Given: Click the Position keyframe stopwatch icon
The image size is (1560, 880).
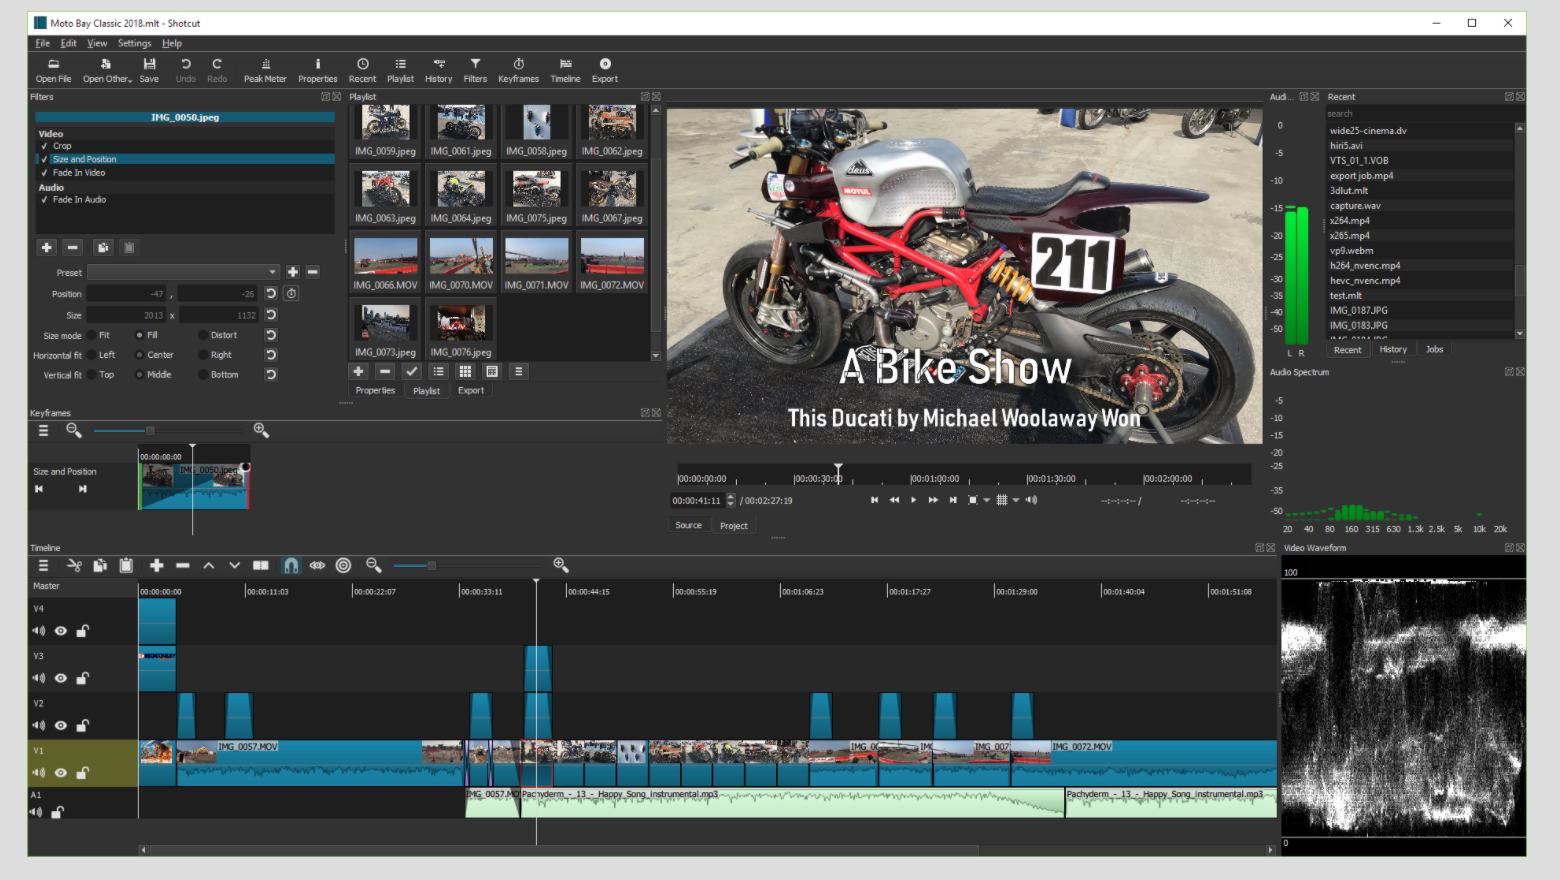Looking at the screenshot, I should pyautogui.click(x=291, y=294).
